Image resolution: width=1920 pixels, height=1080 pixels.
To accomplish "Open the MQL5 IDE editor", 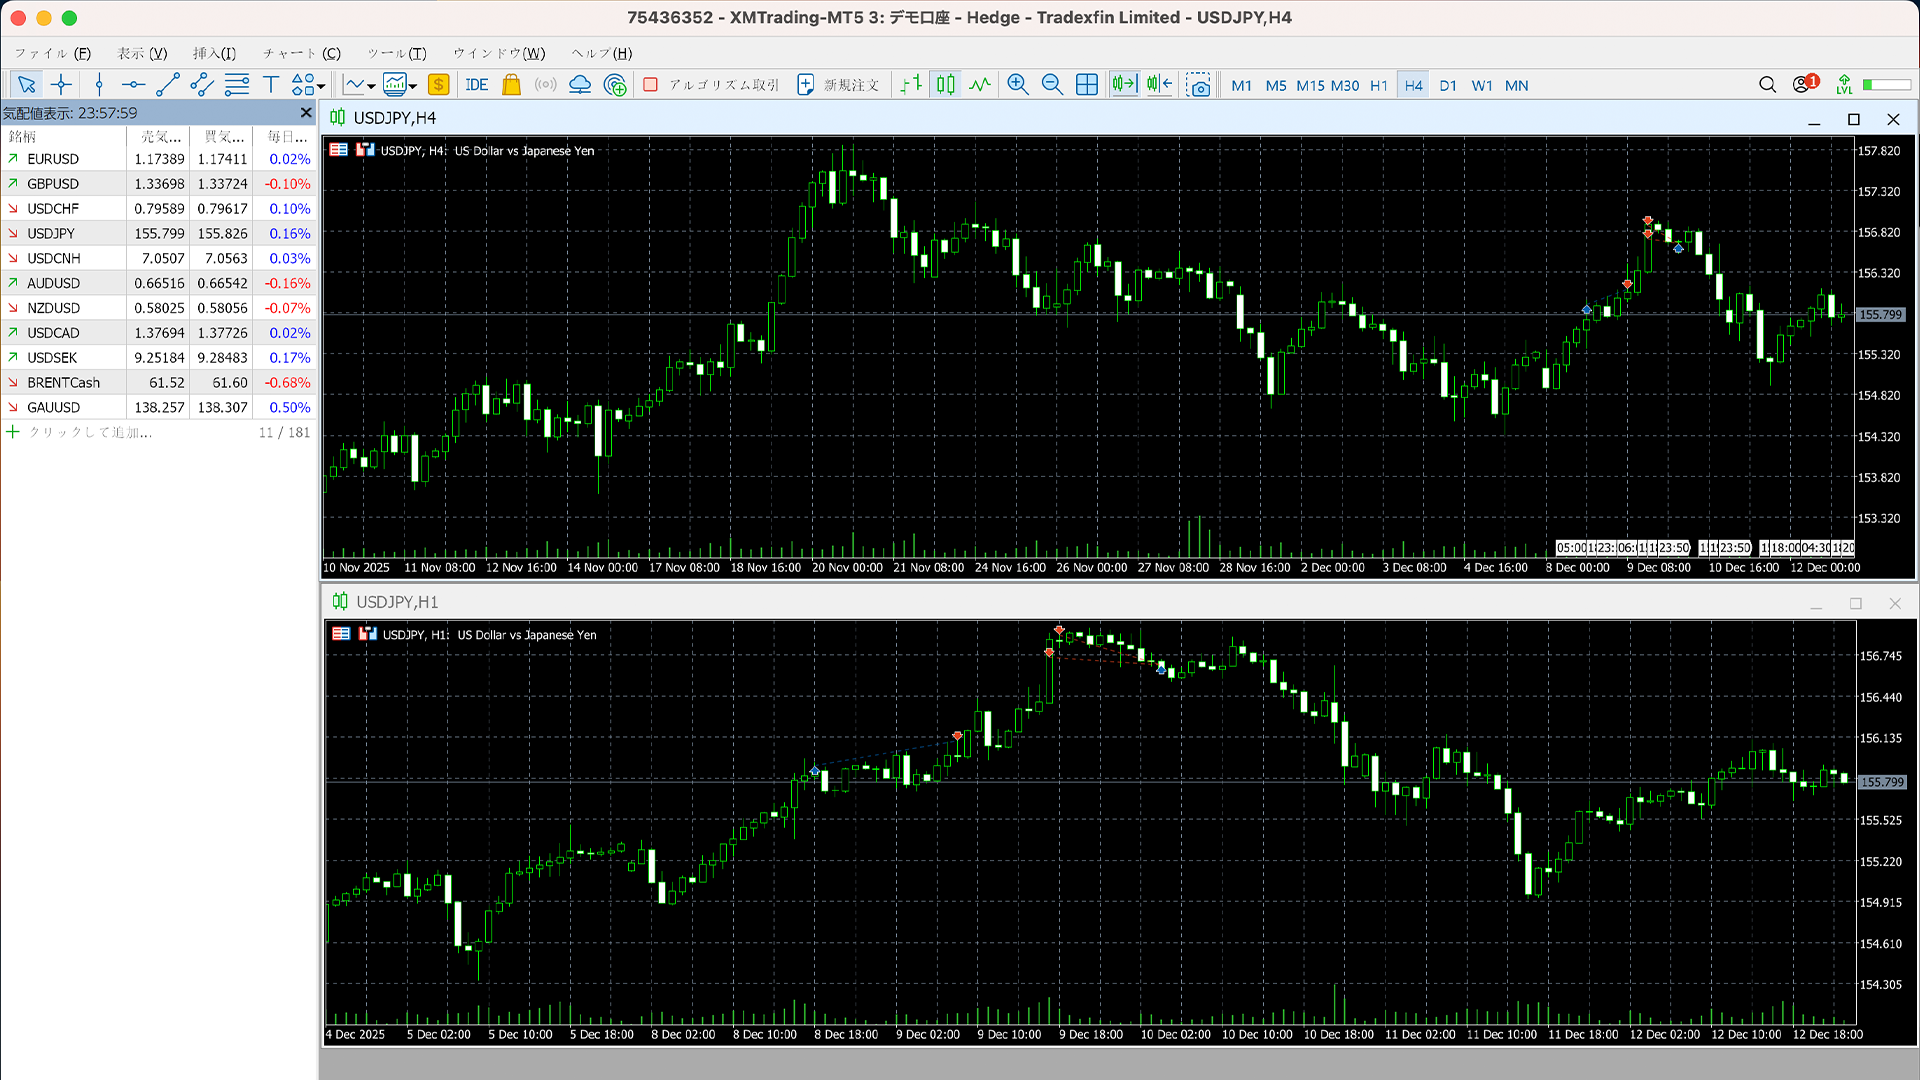I will (x=477, y=85).
